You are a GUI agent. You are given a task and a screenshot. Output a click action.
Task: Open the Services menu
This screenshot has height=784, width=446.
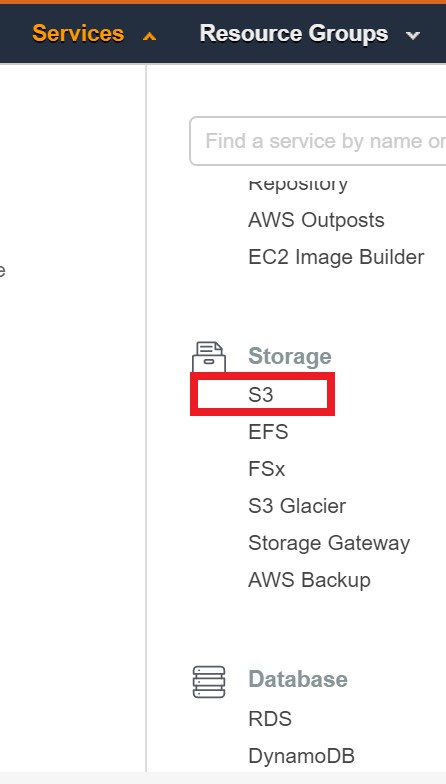point(78,34)
